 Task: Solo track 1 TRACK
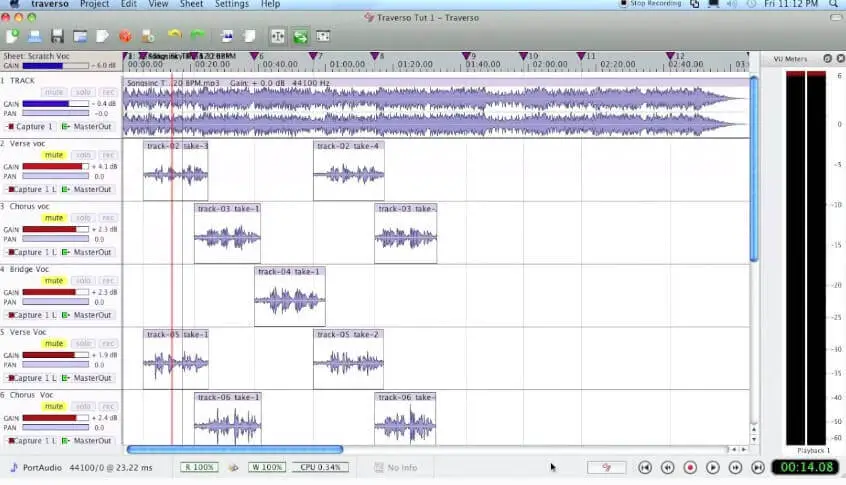(83, 92)
